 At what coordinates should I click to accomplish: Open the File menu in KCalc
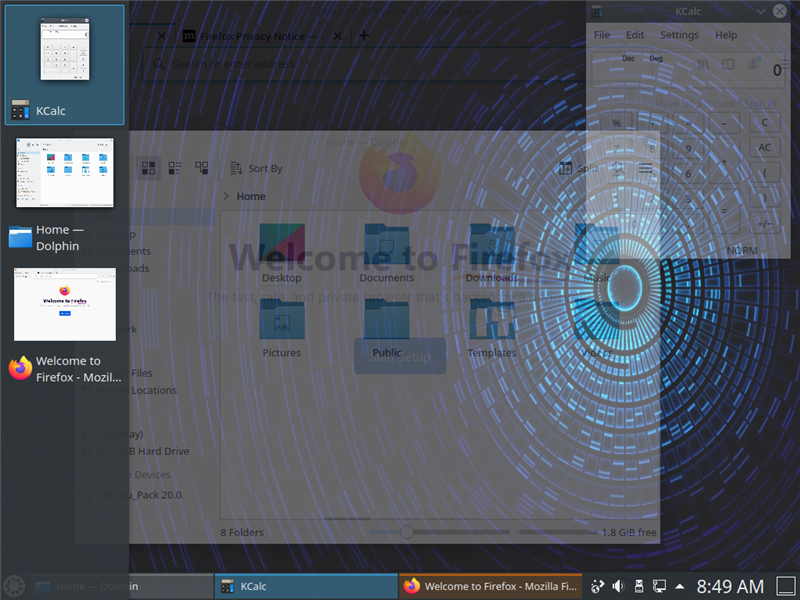click(602, 35)
